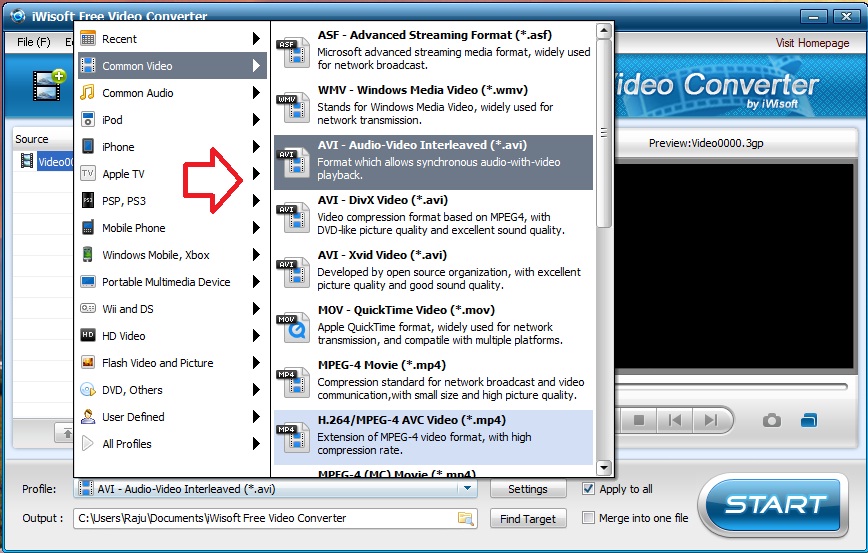Click the All Profiles play icon

pos(87,443)
